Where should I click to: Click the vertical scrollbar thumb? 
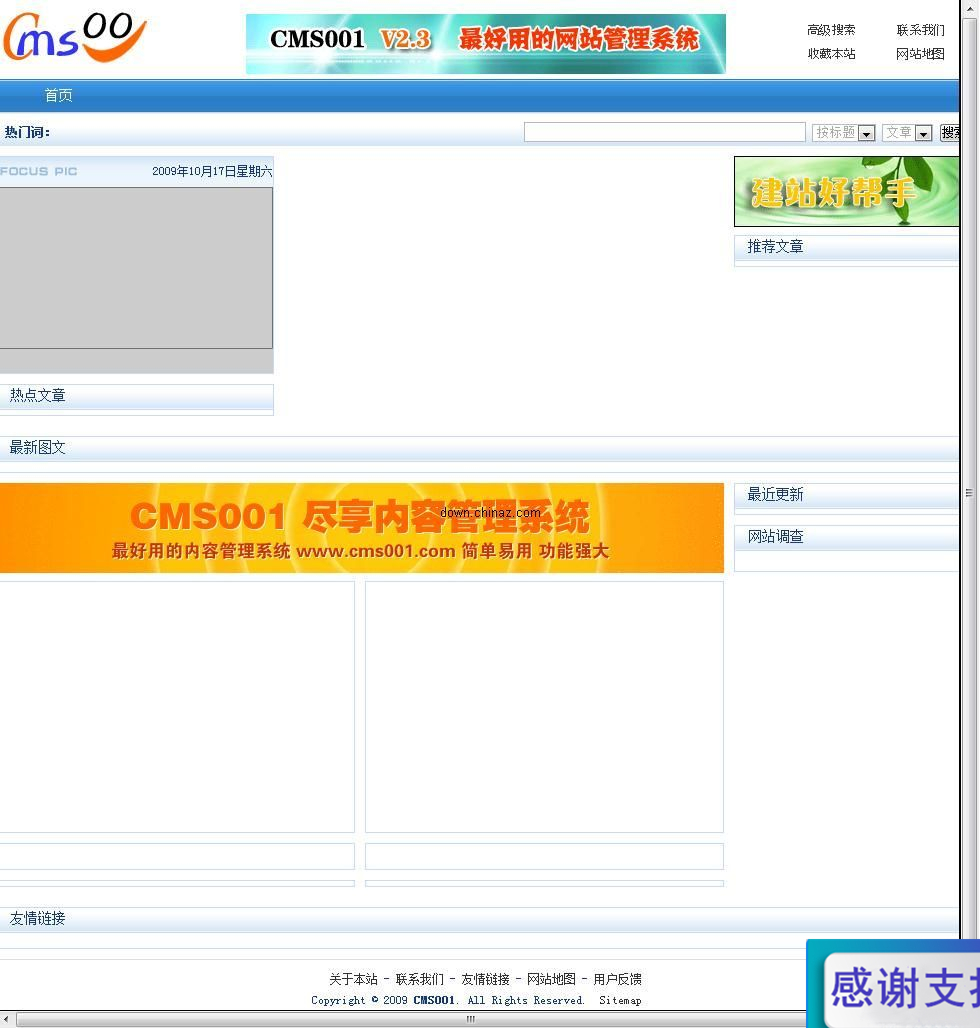point(970,493)
